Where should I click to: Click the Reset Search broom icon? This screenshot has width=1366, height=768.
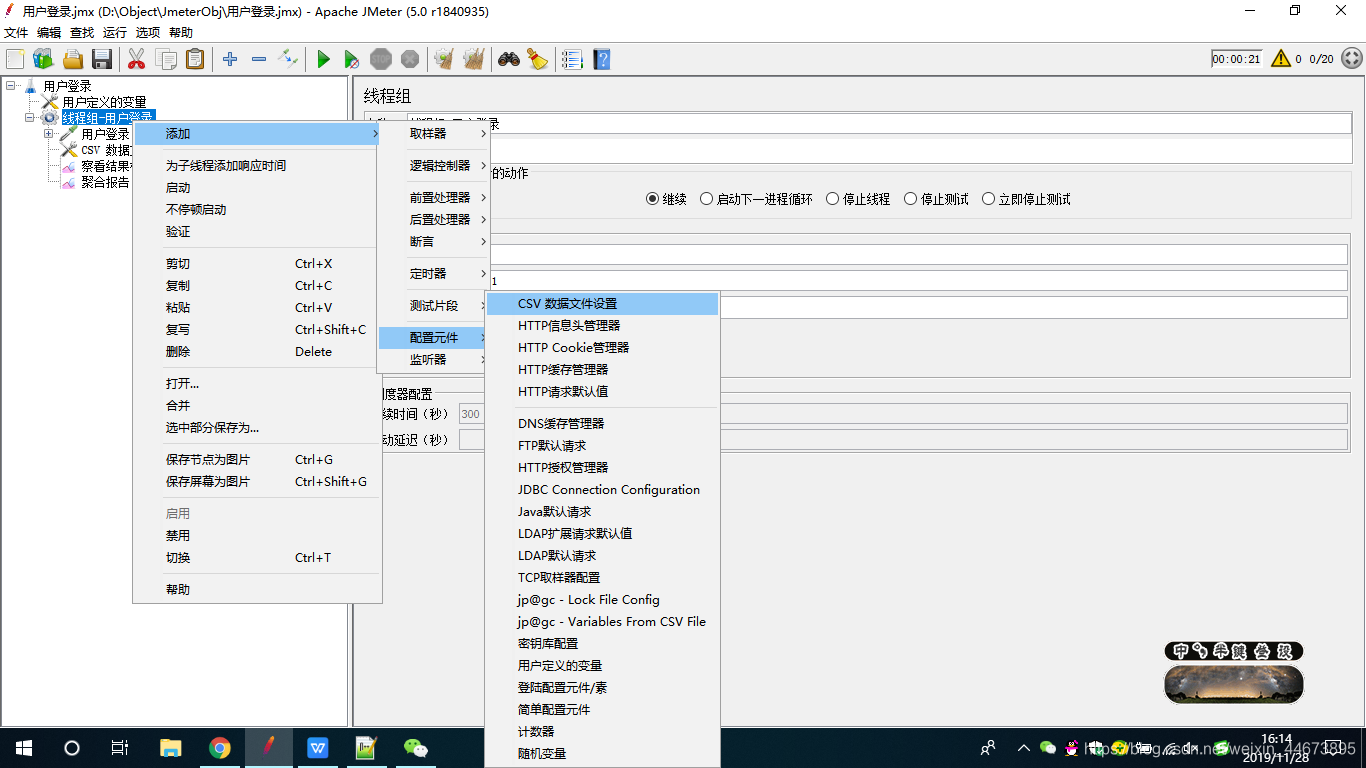coord(538,59)
